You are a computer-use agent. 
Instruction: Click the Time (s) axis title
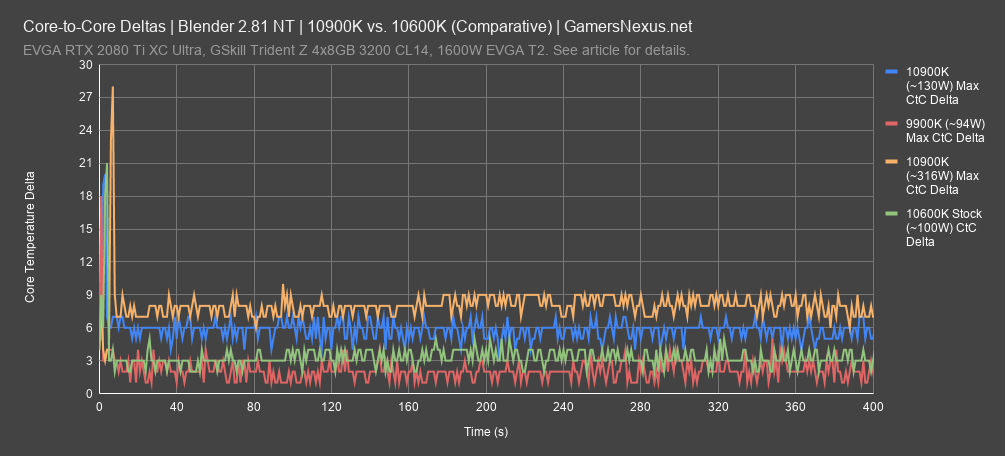(486, 432)
